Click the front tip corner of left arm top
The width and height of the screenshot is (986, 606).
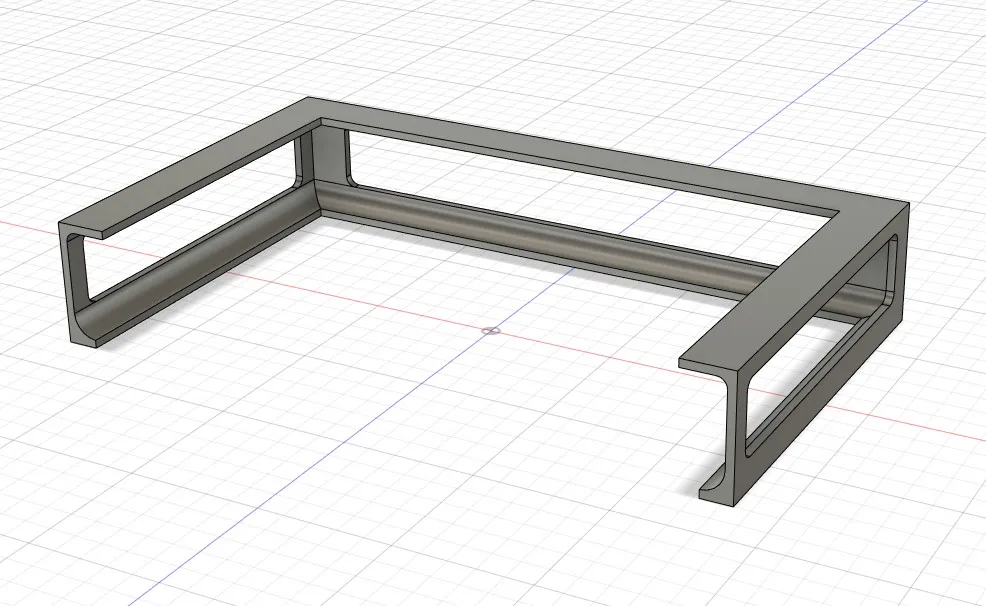(60, 221)
